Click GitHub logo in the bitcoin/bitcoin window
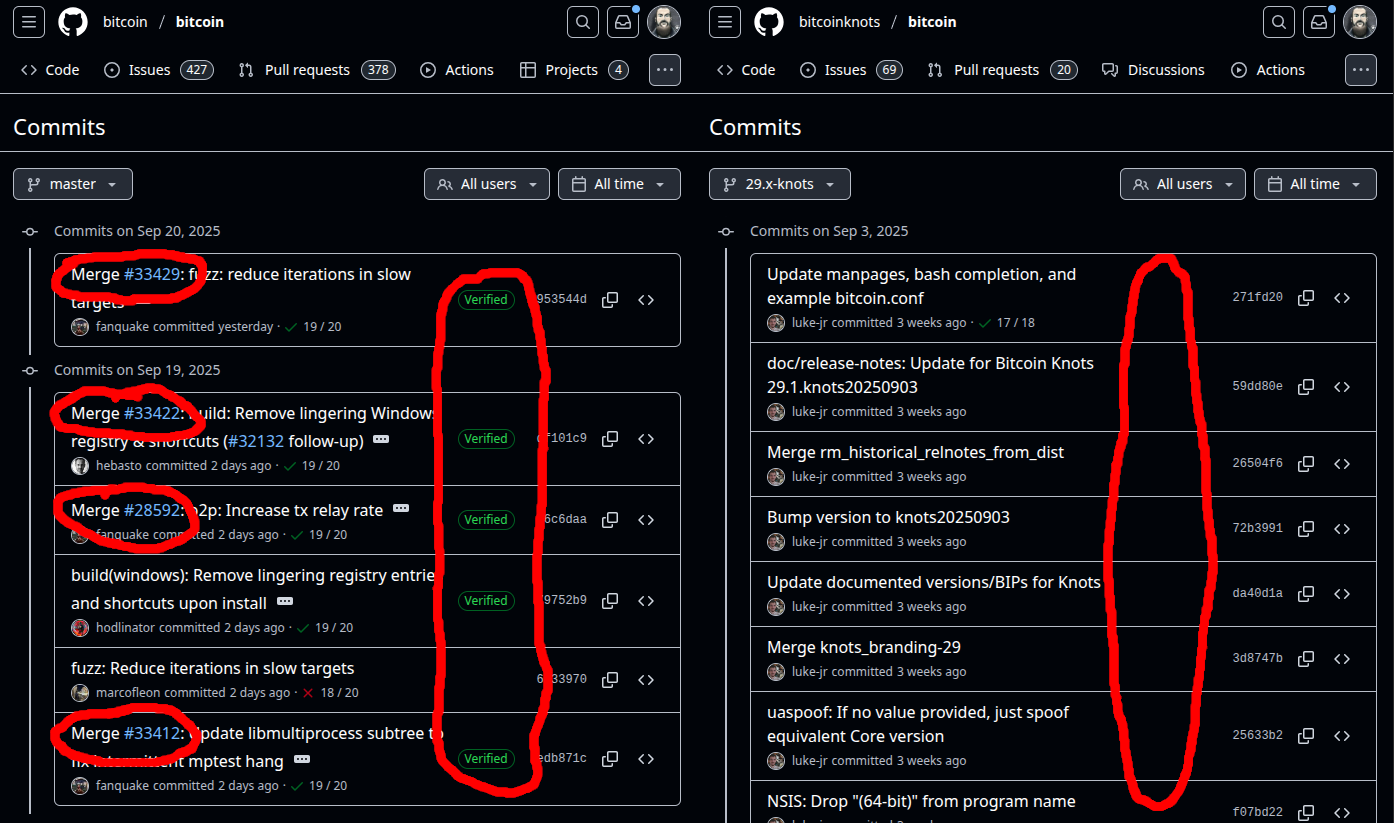 73,22
